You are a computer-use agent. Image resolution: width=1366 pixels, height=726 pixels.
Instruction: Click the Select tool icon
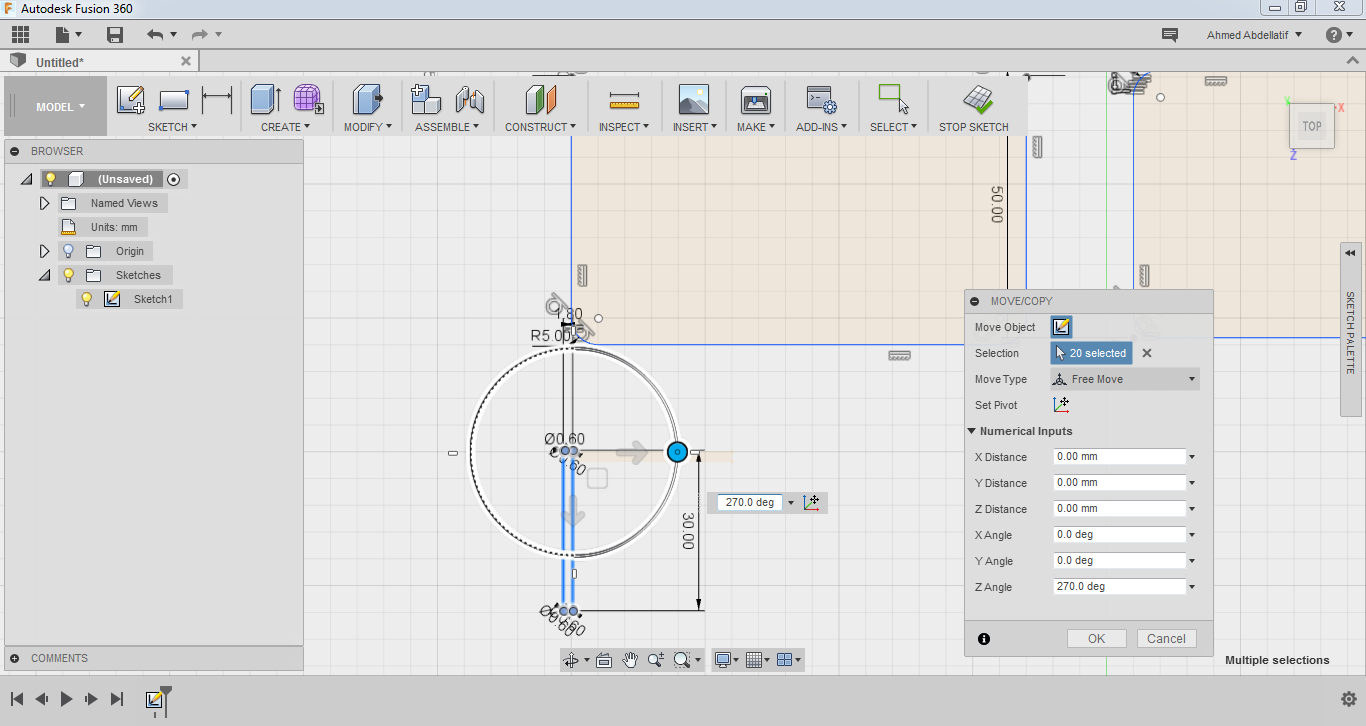pyautogui.click(x=893, y=98)
